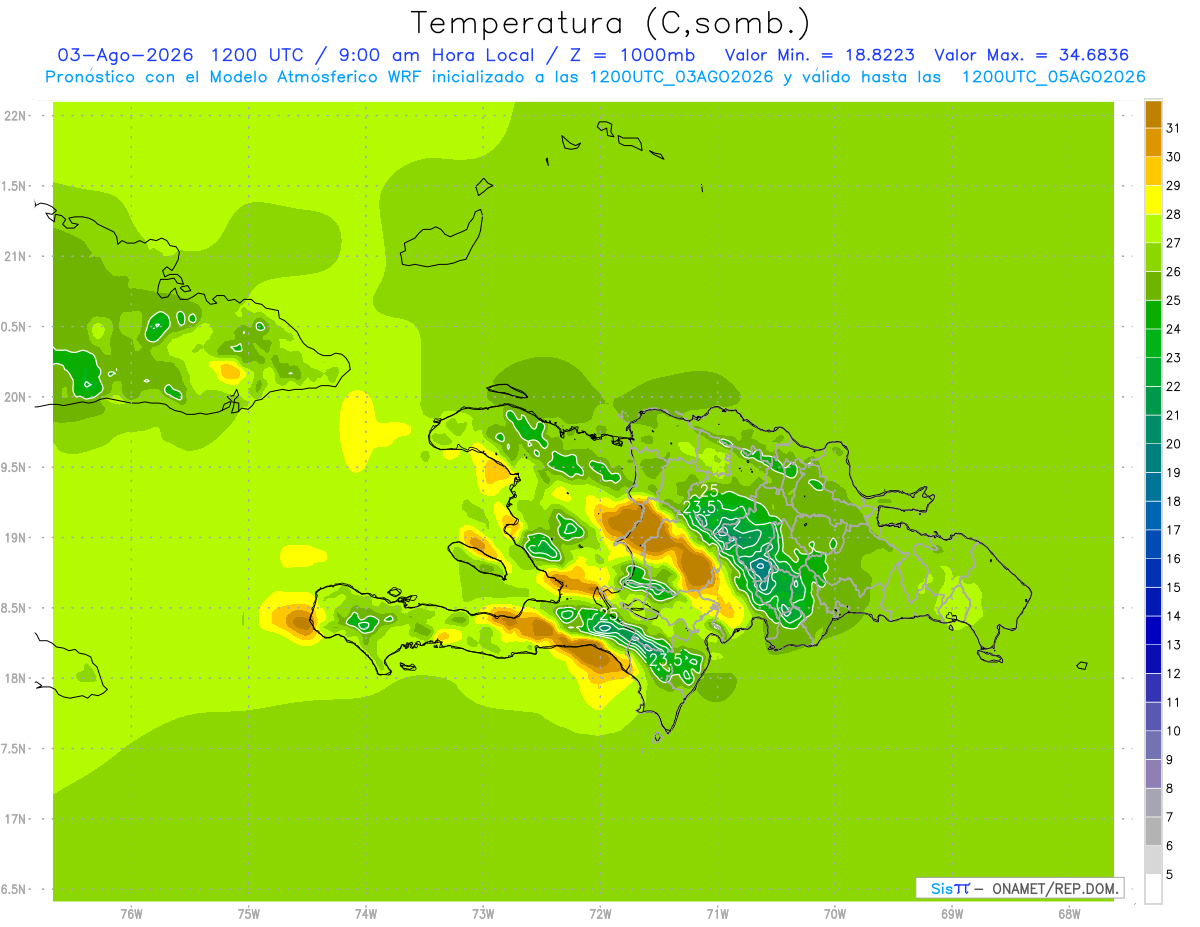Click the '16' value on the color scale
The height and width of the screenshot is (927, 1200).
click(1173, 559)
